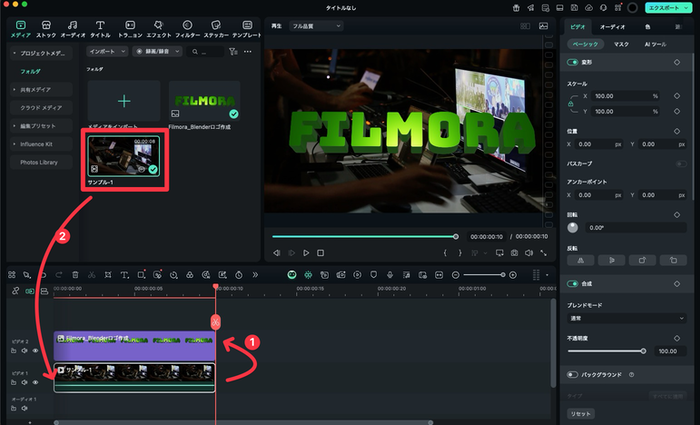Open the エフェクト (Effects) tab icon

pos(160,28)
